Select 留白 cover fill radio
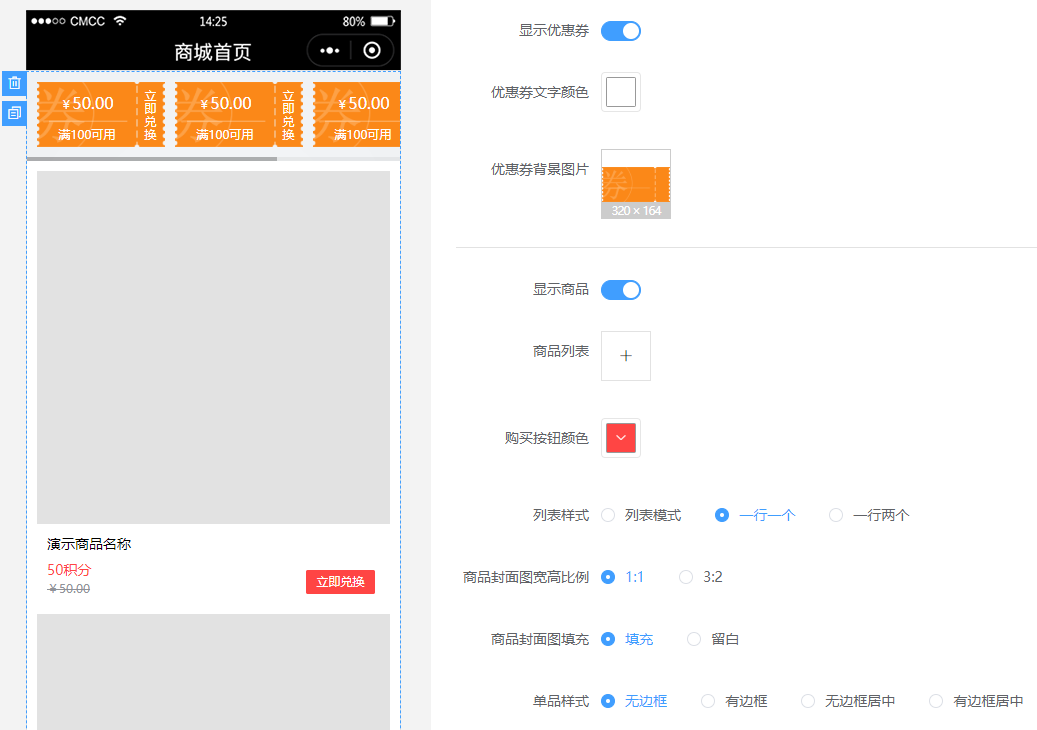The height and width of the screenshot is (730, 1037). (694, 639)
